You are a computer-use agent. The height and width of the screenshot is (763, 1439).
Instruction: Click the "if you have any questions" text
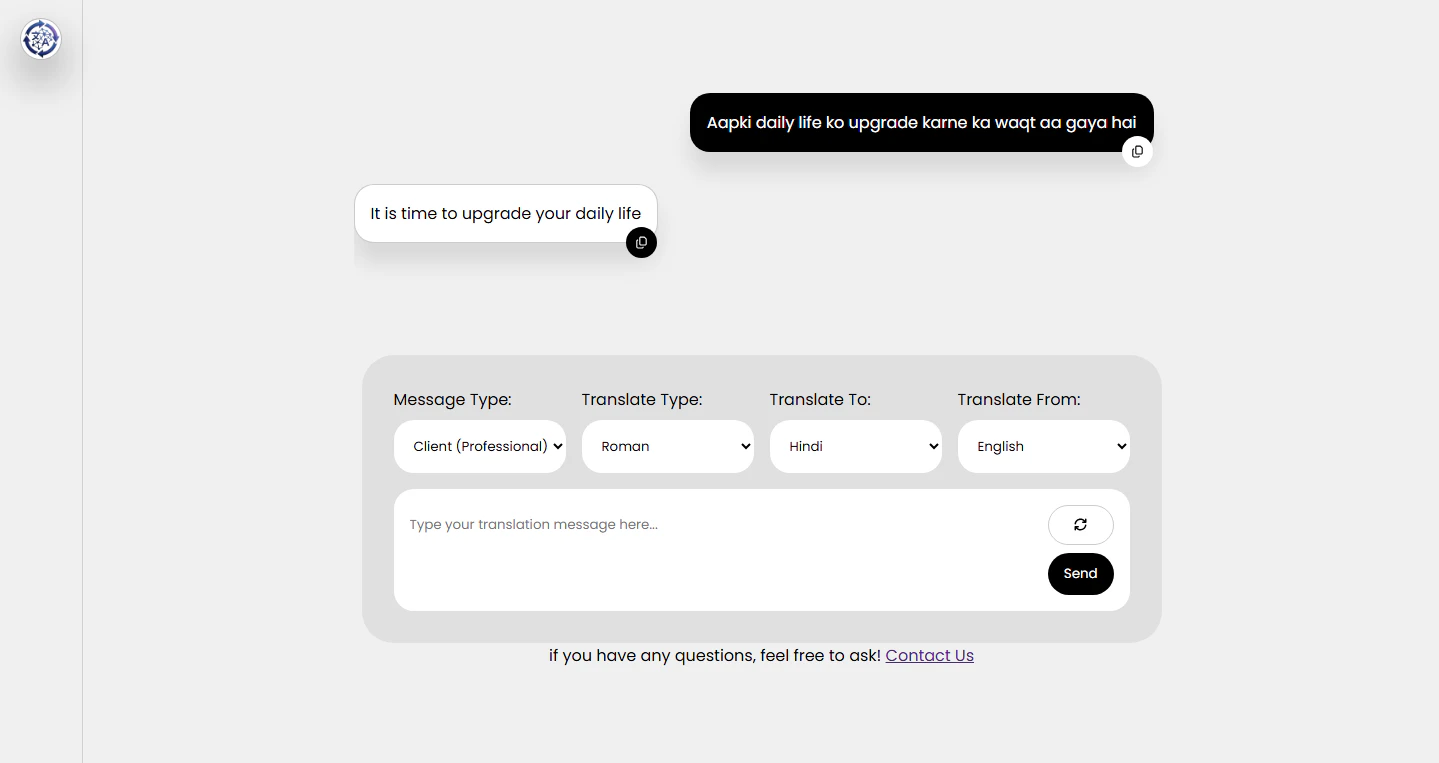[715, 655]
